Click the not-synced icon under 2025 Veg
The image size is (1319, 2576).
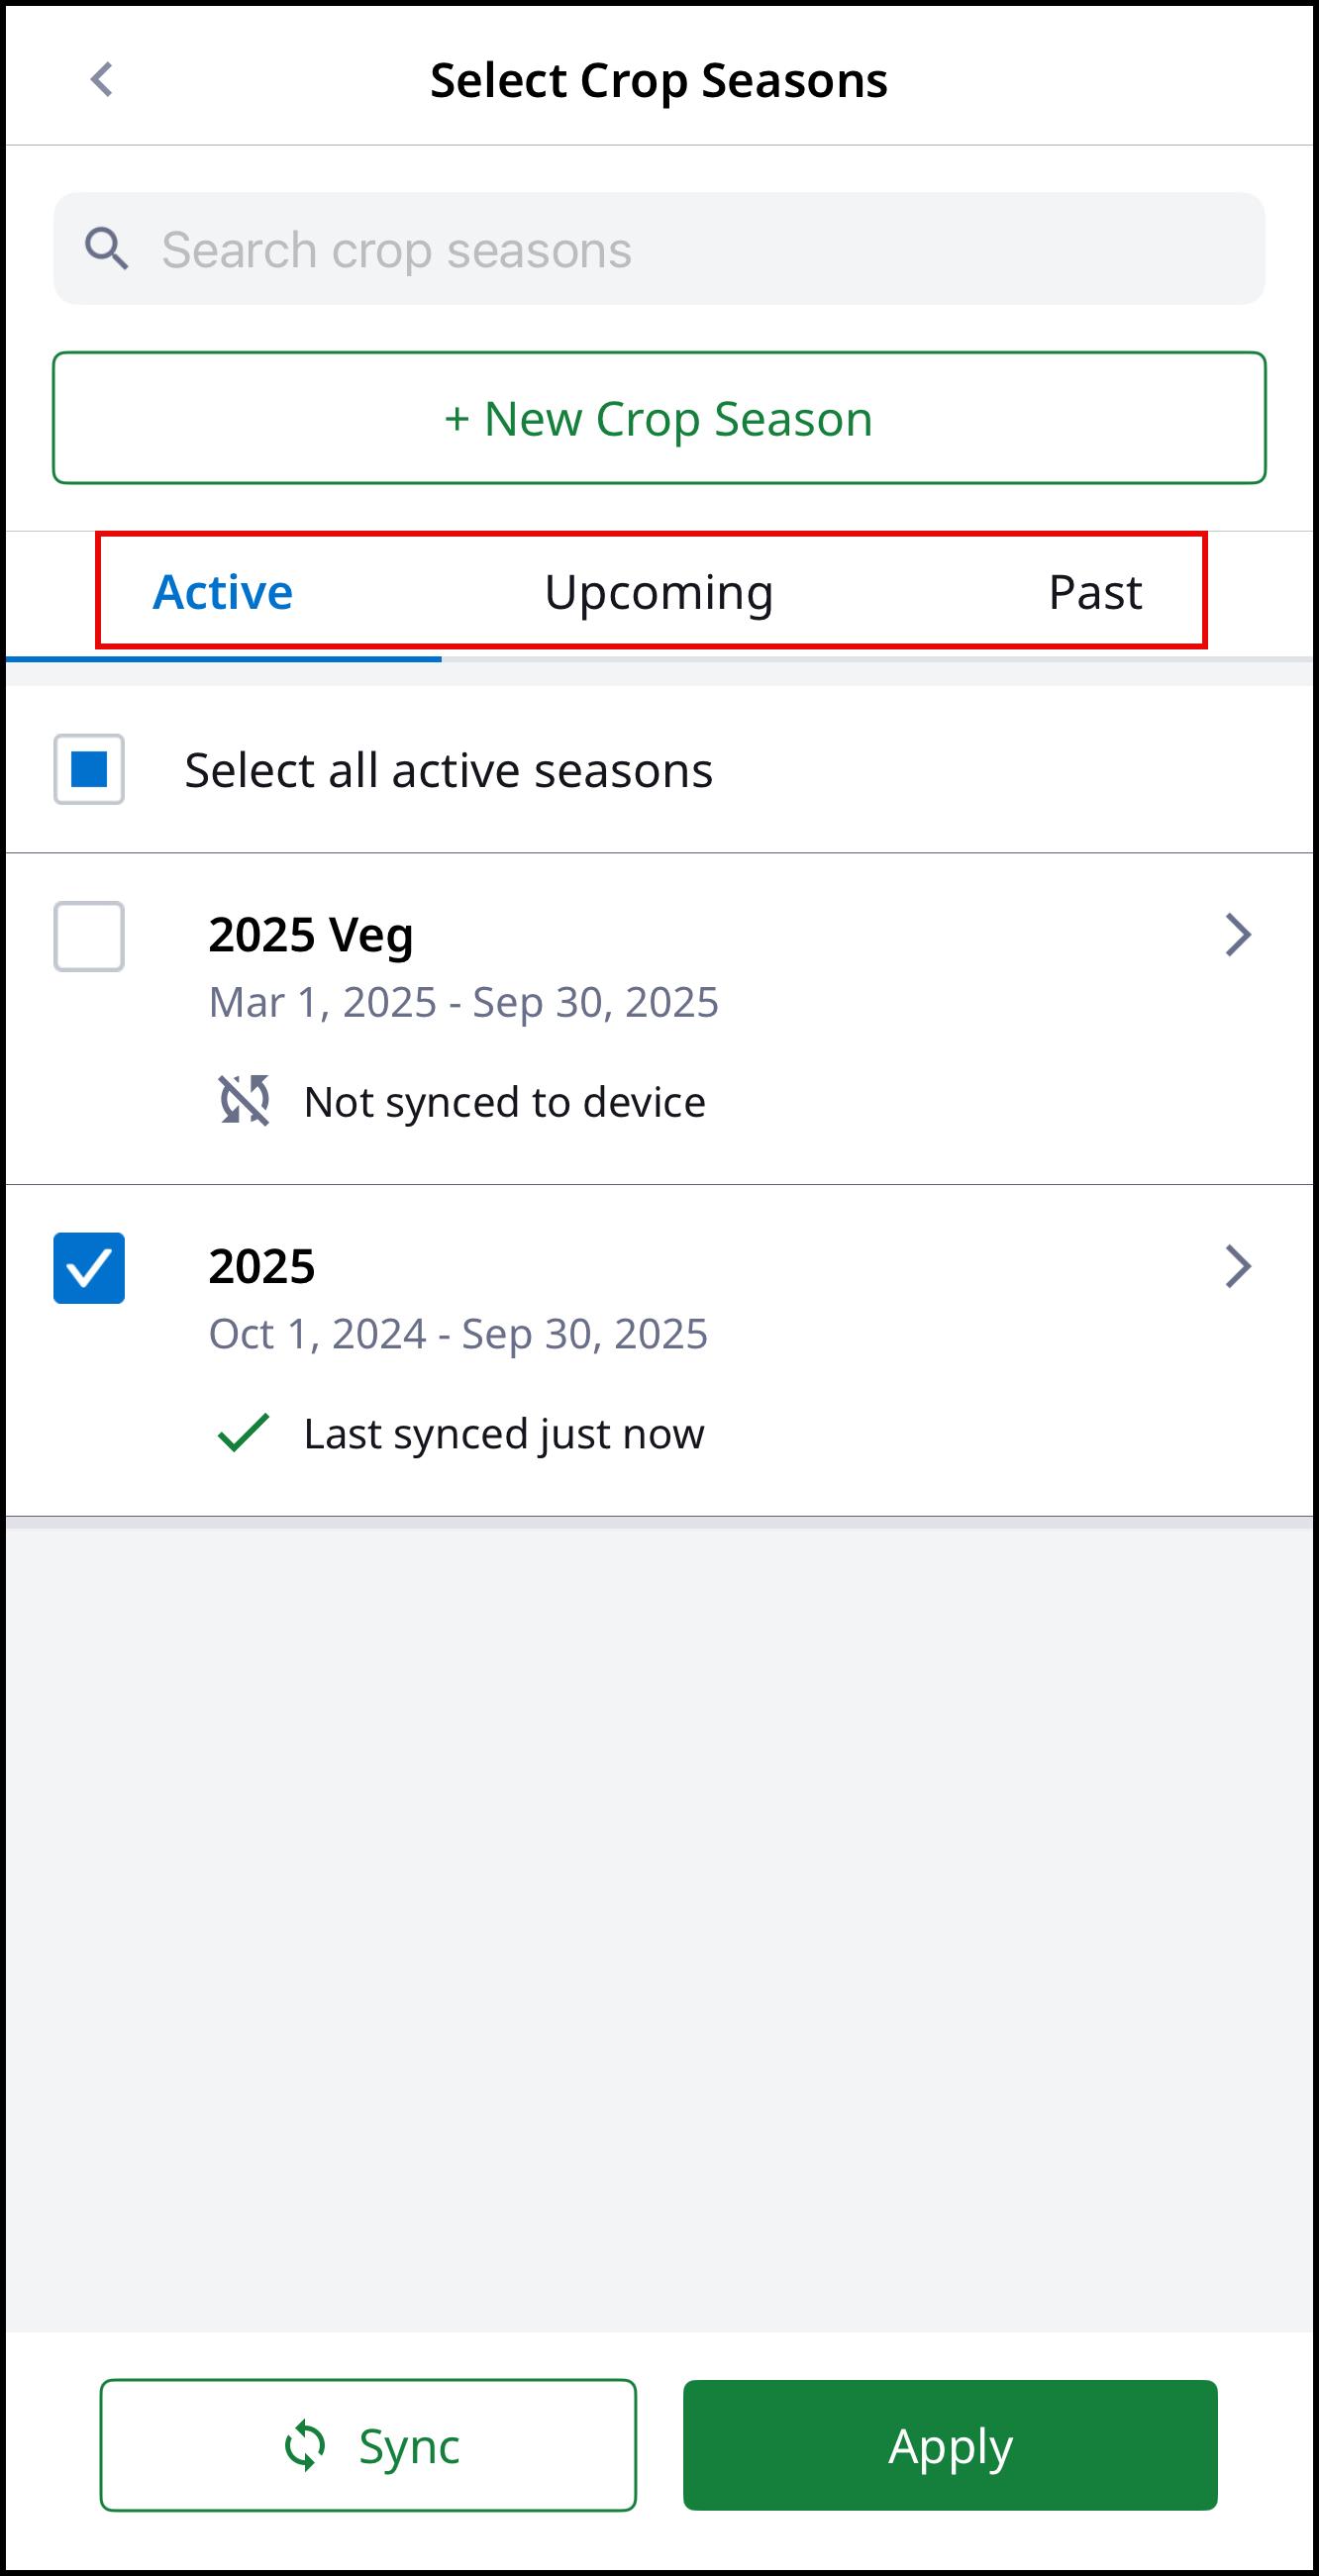pyautogui.click(x=244, y=1100)
